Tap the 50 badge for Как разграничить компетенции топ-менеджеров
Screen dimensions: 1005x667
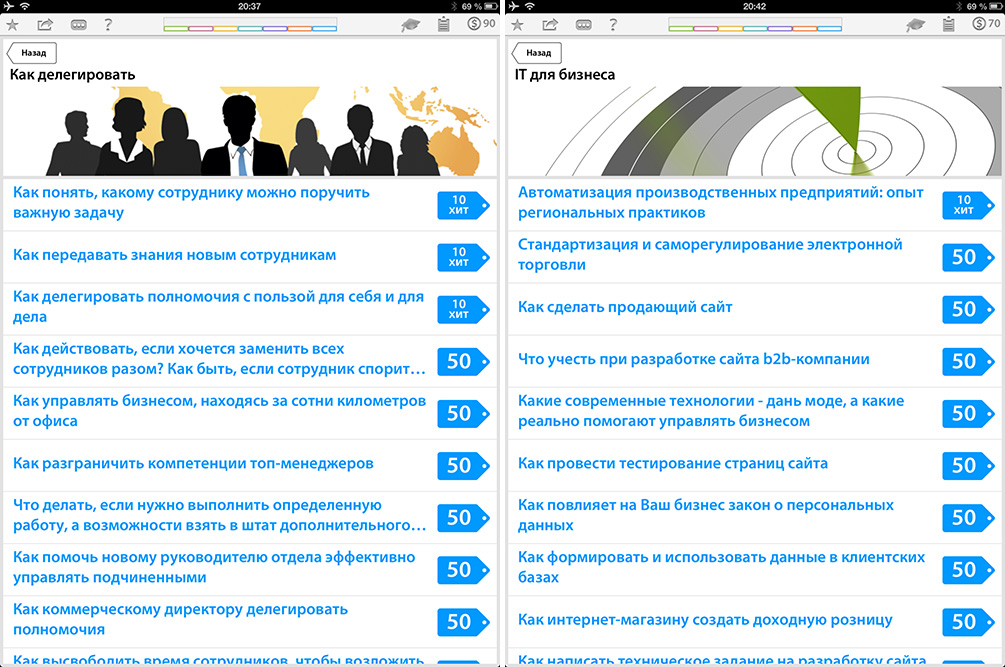(x=463, y=465)
